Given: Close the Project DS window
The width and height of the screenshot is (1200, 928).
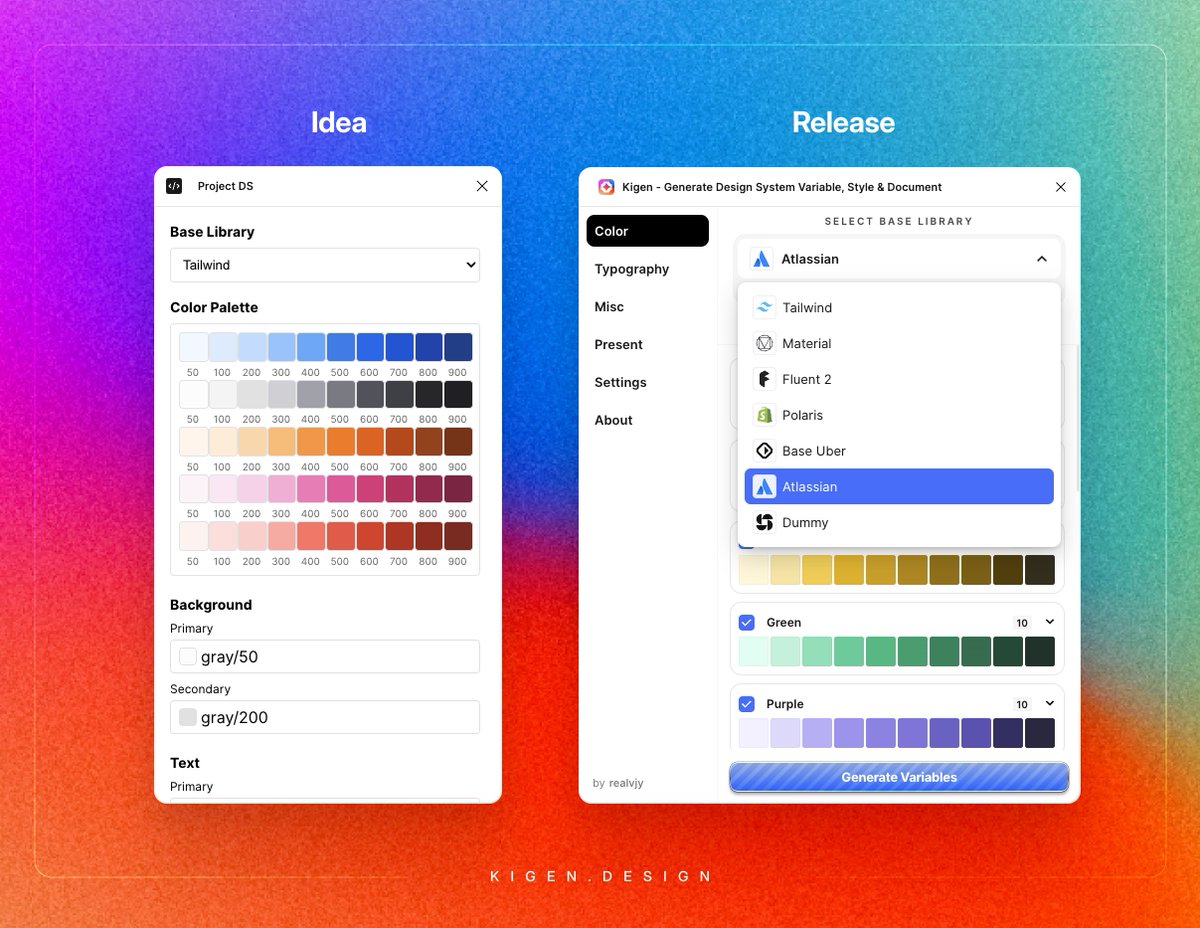Looking at the screenshot, I should coord(482,186).
